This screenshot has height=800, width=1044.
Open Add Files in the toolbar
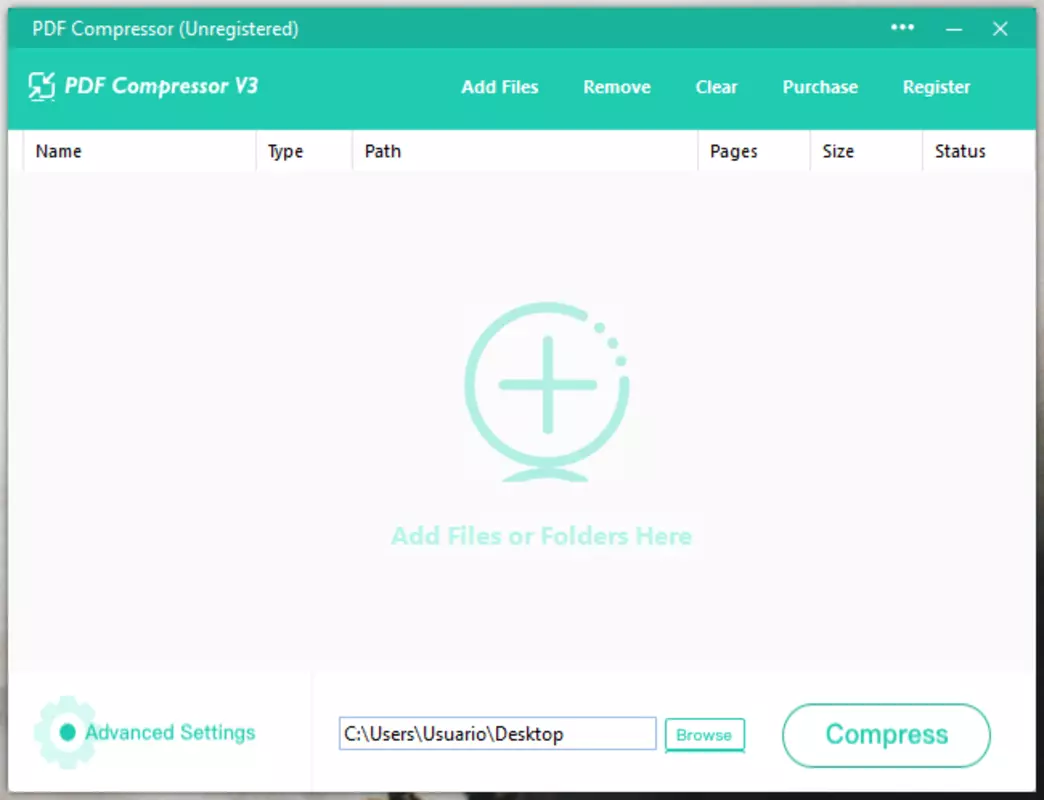(x=499, y=87)
